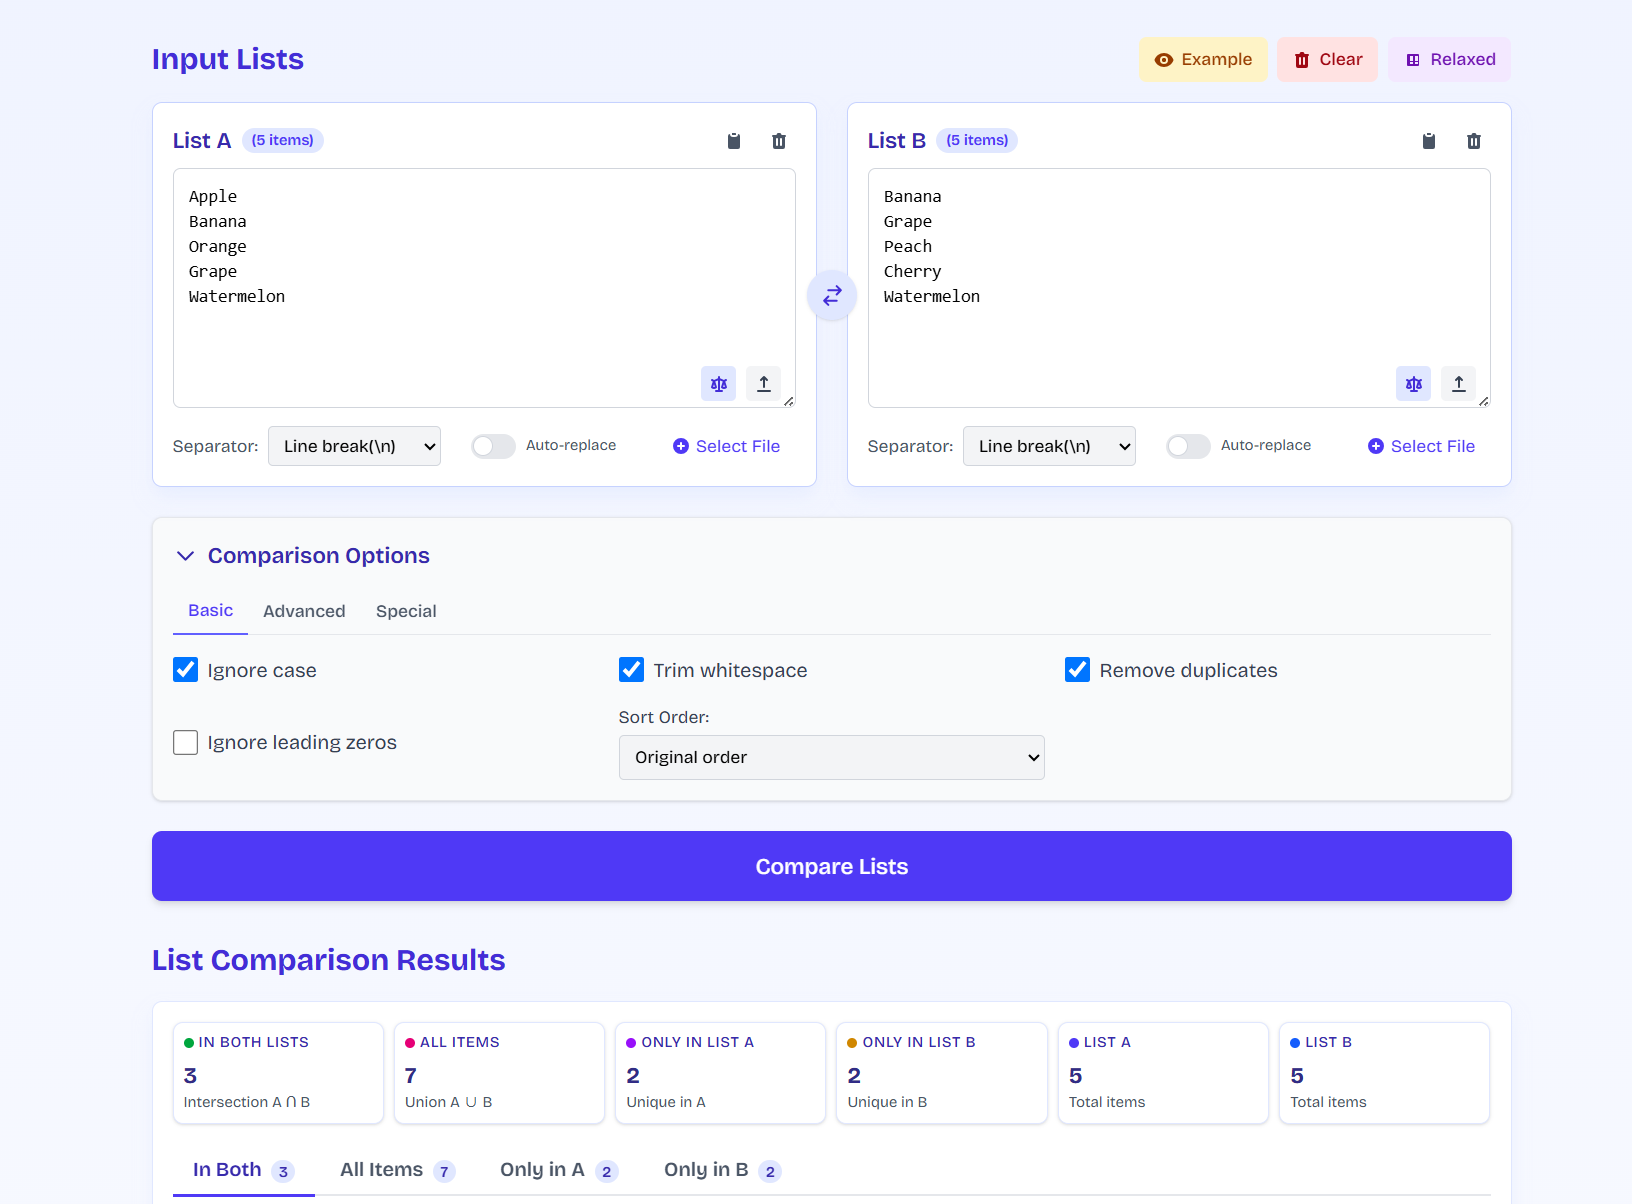The width and height of the screenshot is (1632, 1204).
Task: Click the paste clipboard icon for List B
Action: [x=1429, y=141]
